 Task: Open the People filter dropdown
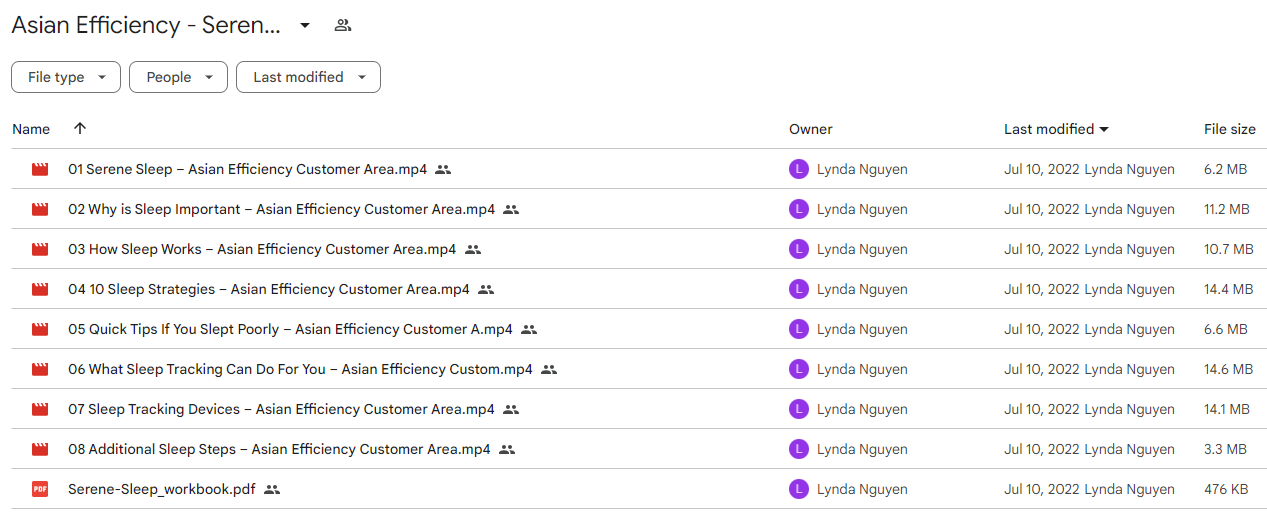point(178,77)
